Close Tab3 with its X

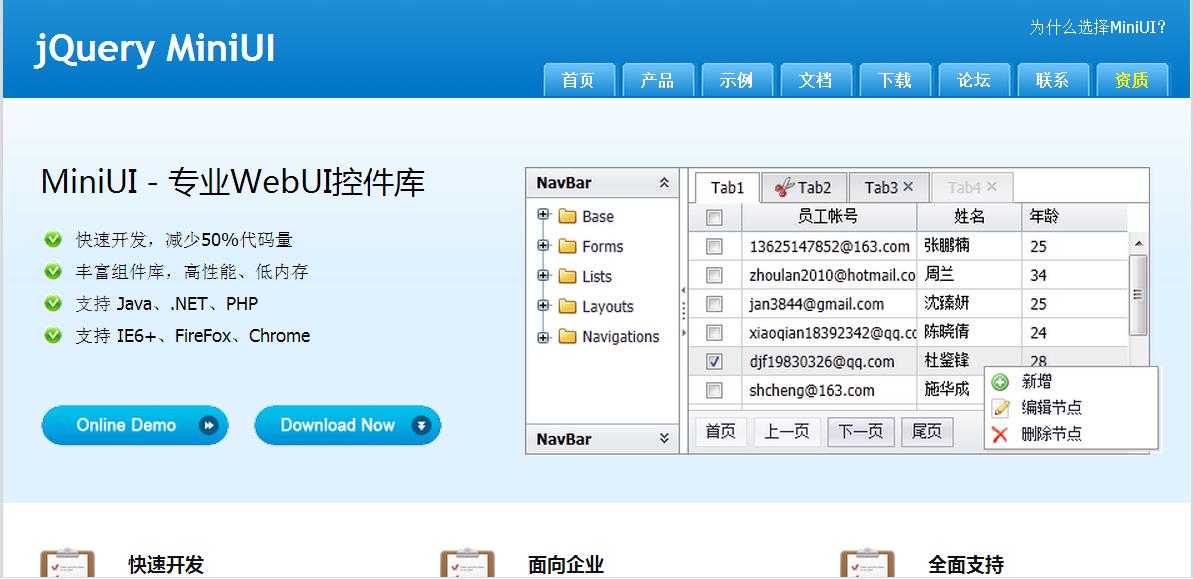point(908,187)
